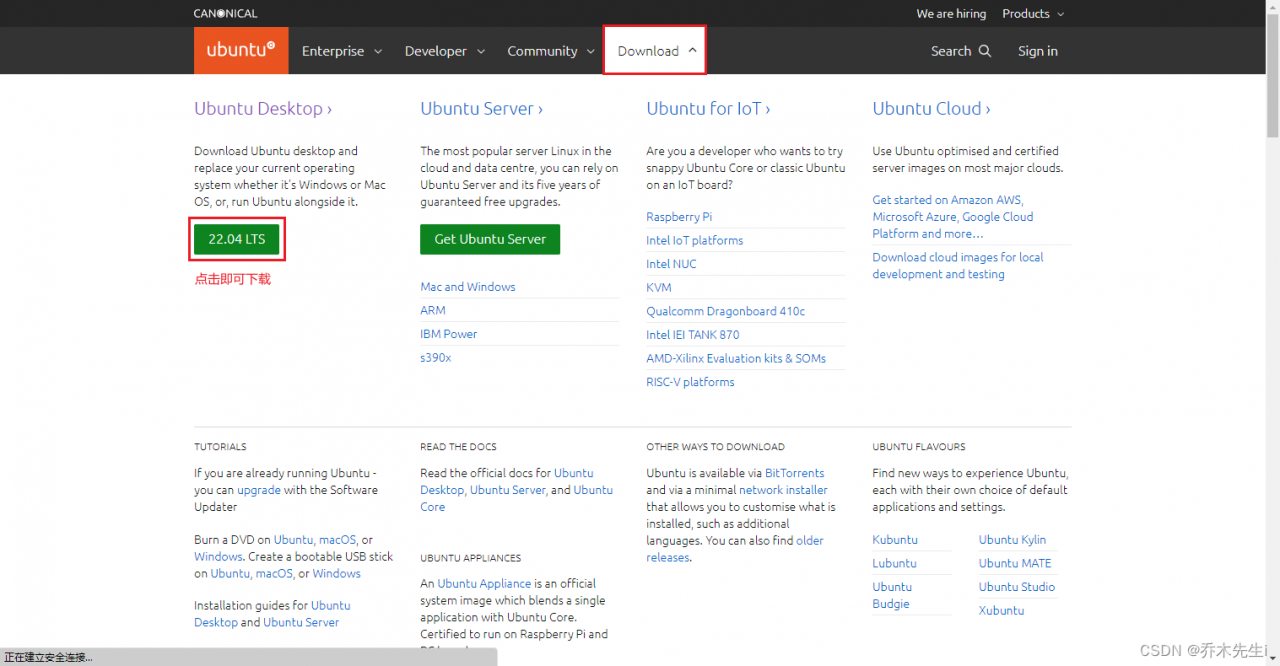Expand the Enterprise navigation menu

pyautogui.click(x=342, y=51)
